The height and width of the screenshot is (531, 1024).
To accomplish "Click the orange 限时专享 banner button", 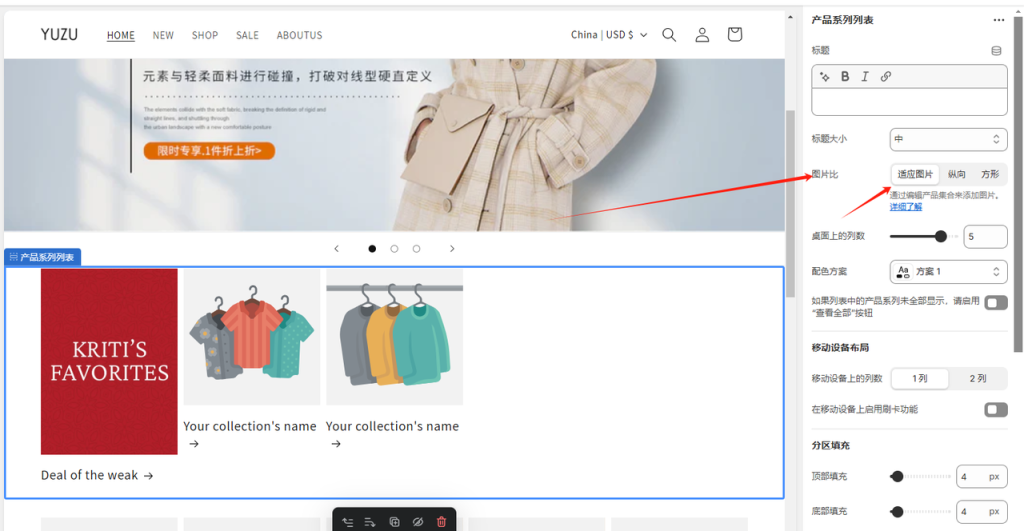I will tap(209, 151).
